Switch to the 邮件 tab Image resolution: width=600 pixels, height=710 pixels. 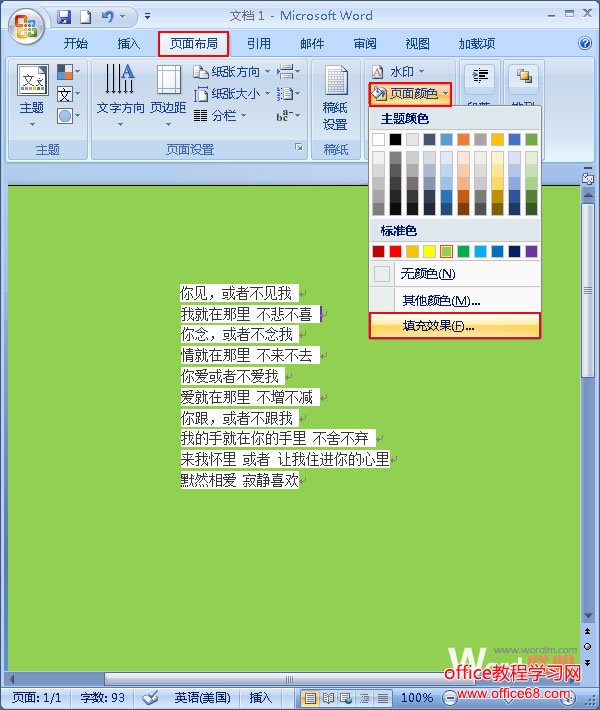[312, 43]
